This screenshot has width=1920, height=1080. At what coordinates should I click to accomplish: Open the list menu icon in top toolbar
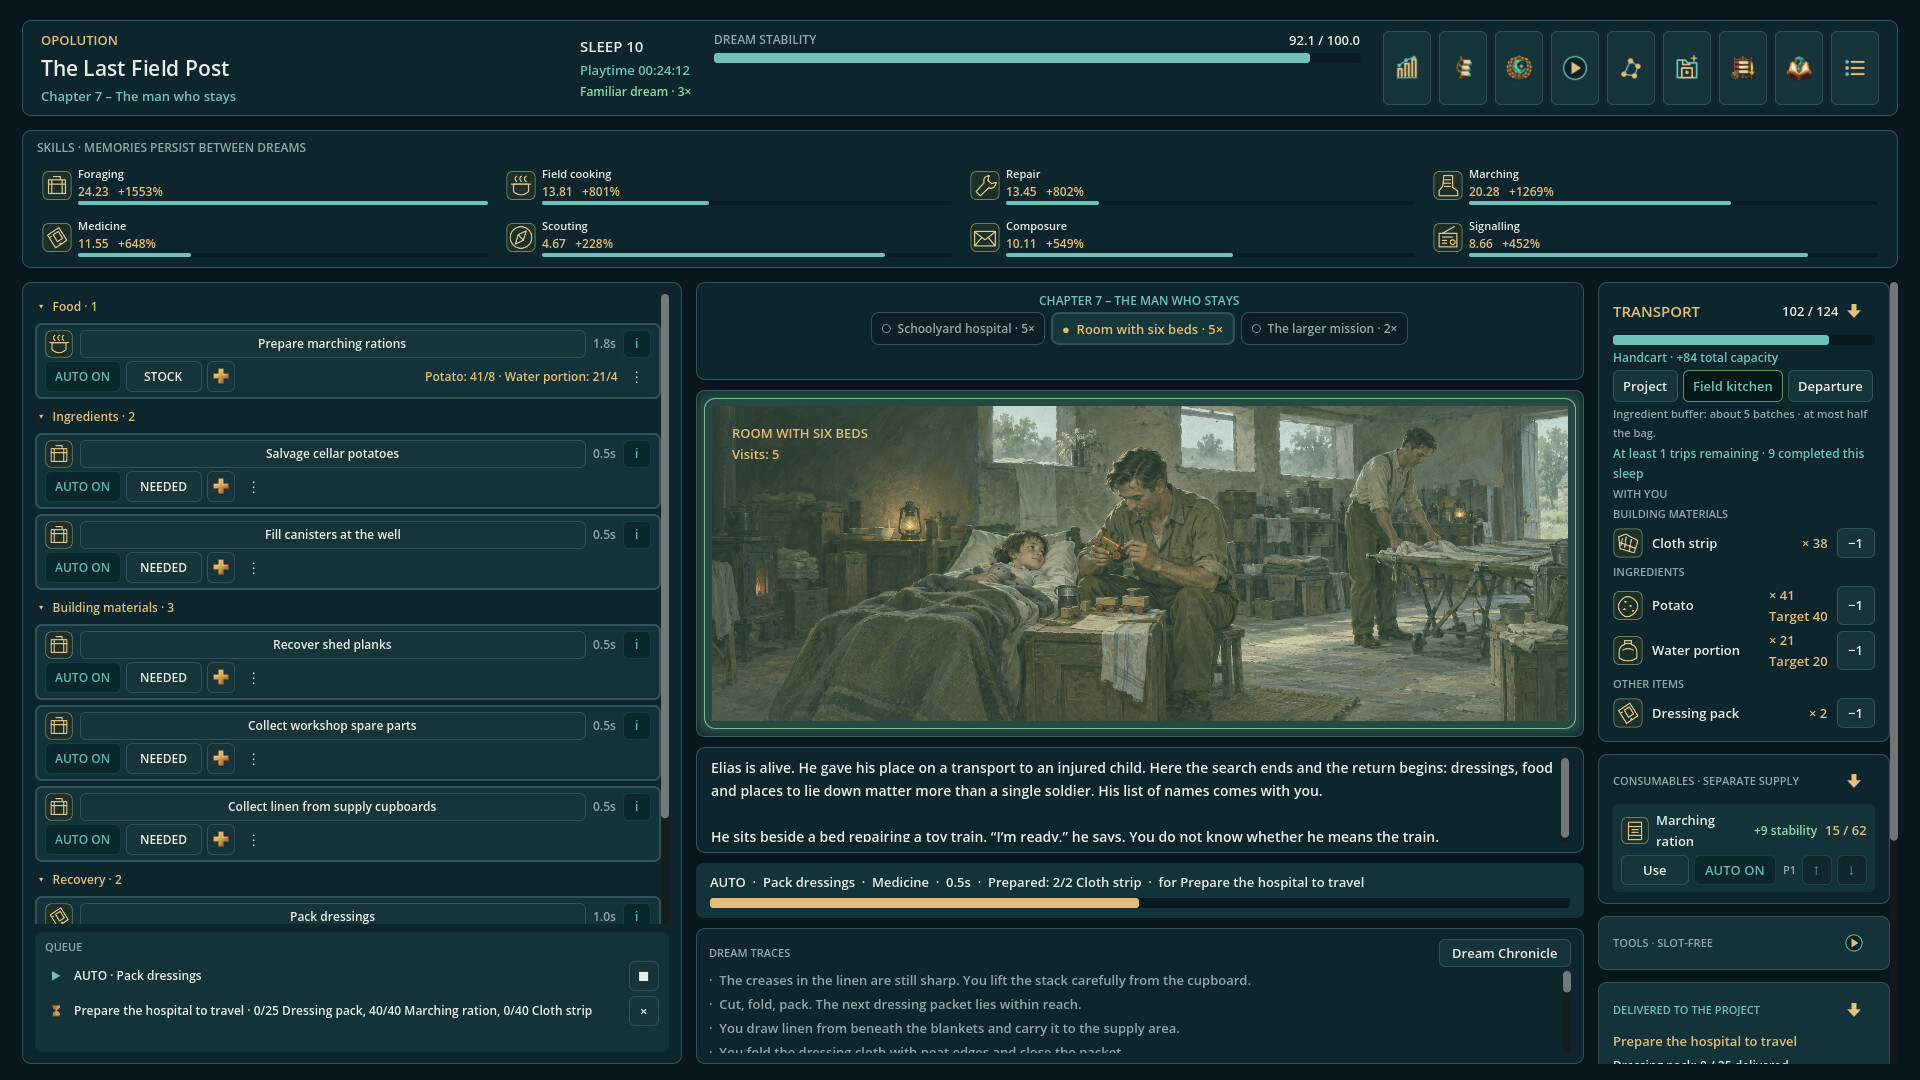pos(1854,68)
